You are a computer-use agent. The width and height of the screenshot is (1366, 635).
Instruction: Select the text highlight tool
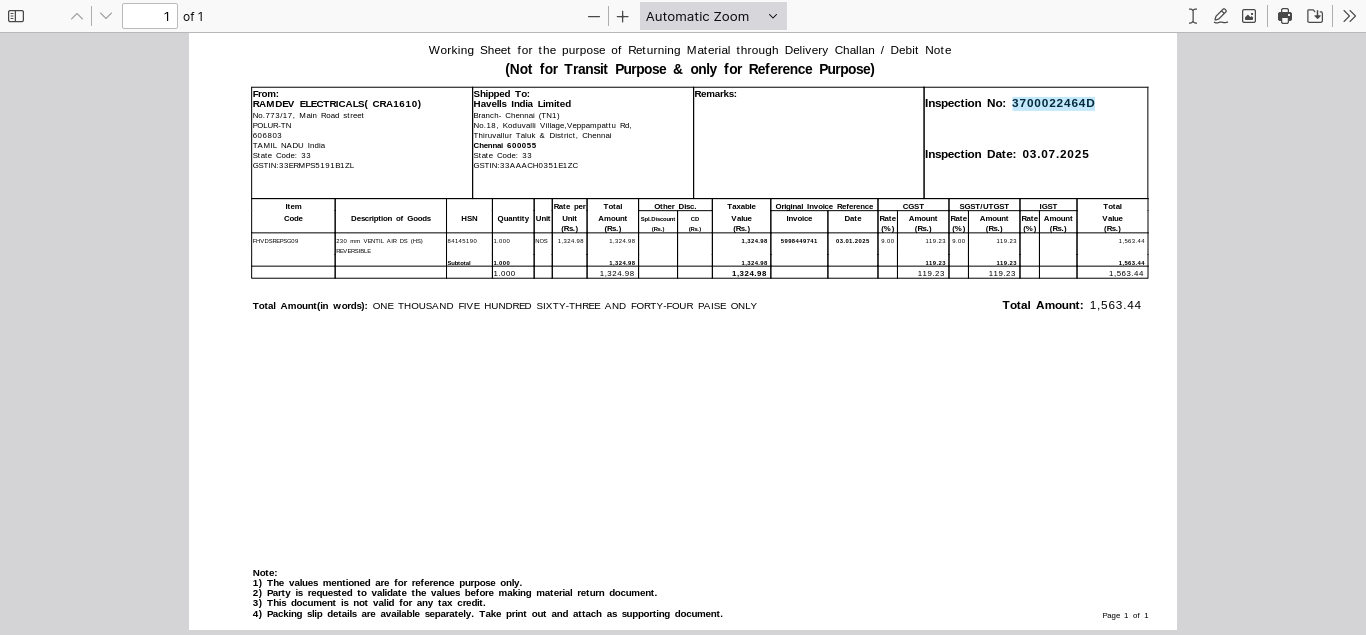tap(1193, 16)
